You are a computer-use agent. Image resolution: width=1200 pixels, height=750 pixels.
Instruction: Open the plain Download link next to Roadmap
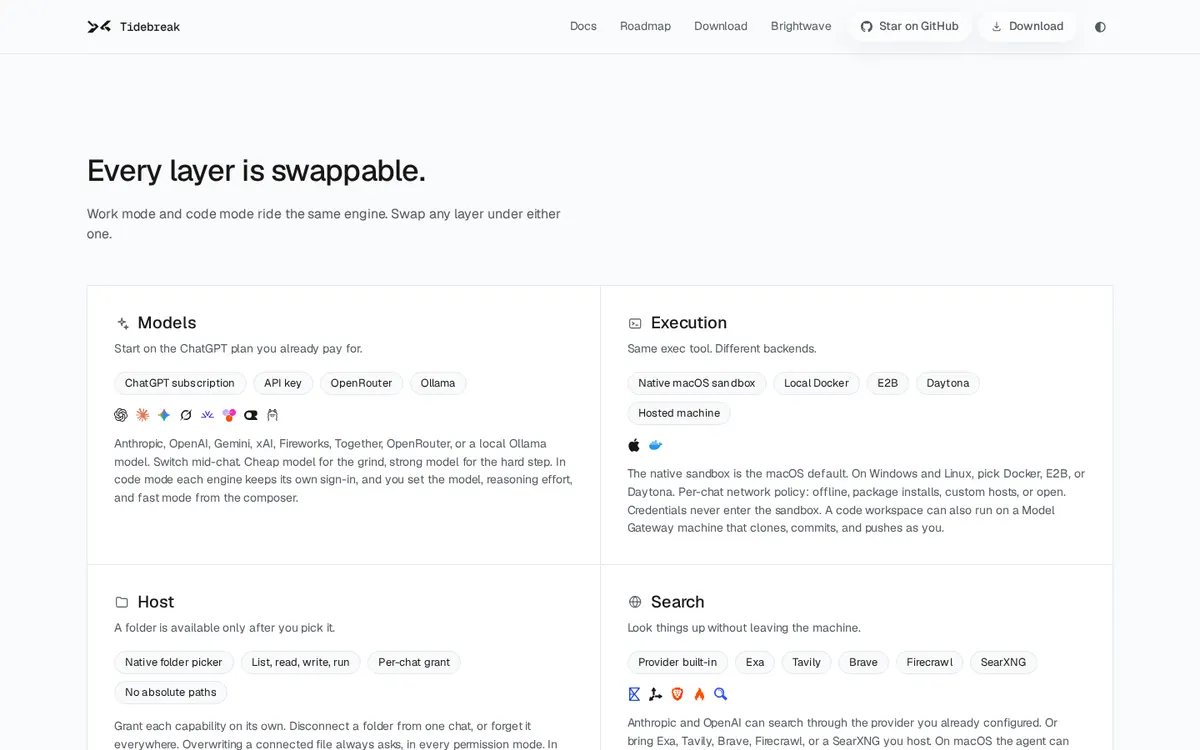721,27
